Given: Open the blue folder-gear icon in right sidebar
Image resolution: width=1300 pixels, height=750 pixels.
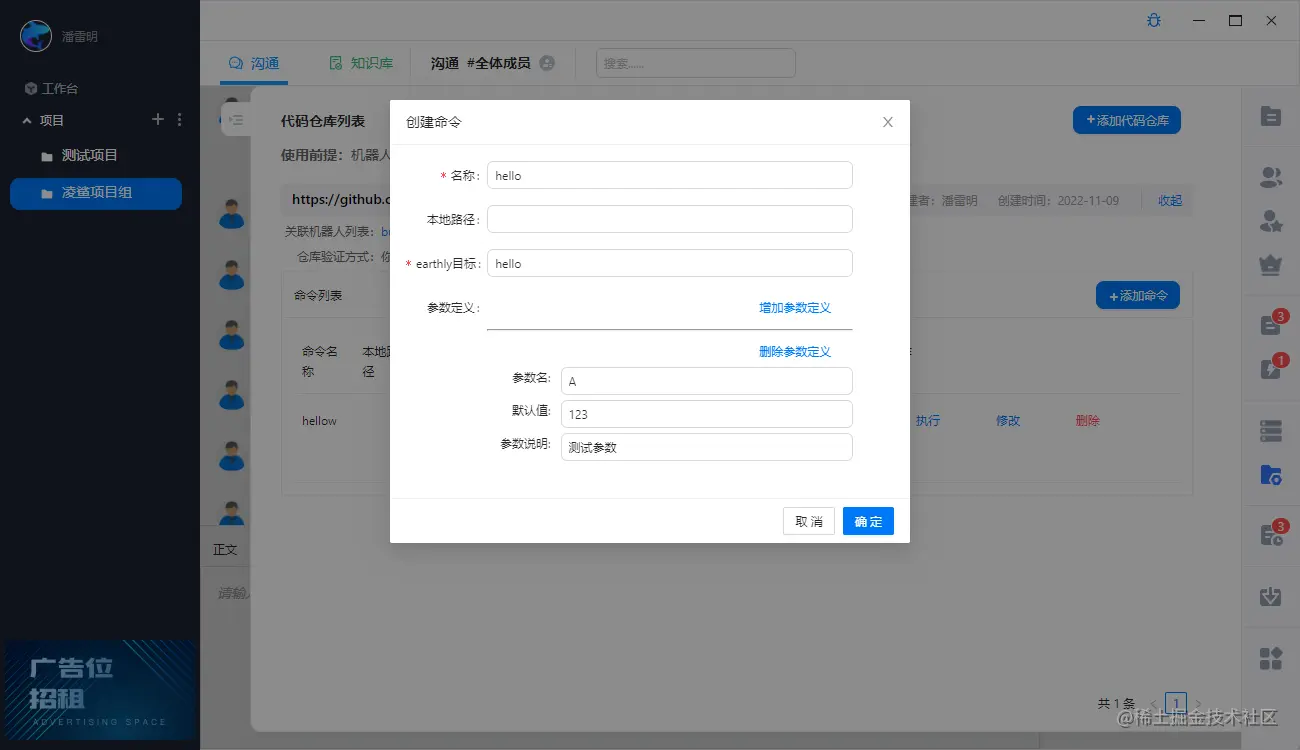Looking at the screenshot, I should coord(1271,475).
